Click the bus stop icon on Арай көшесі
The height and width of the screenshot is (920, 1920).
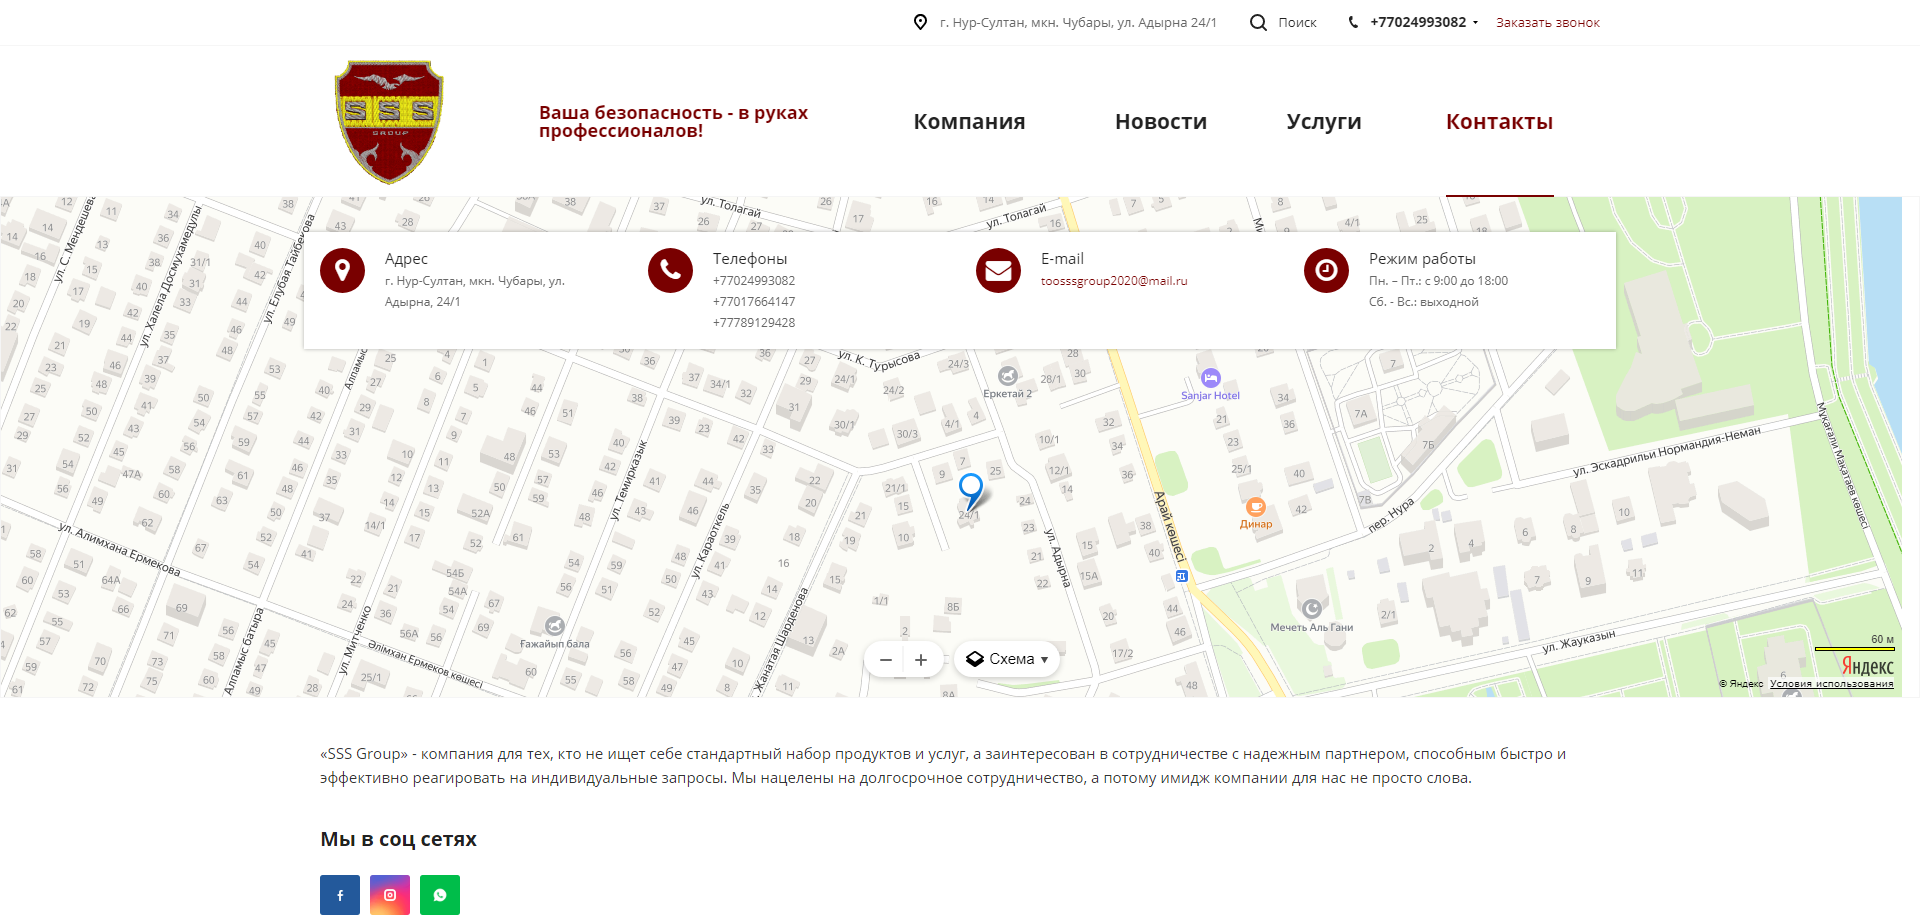(1181, 576)
